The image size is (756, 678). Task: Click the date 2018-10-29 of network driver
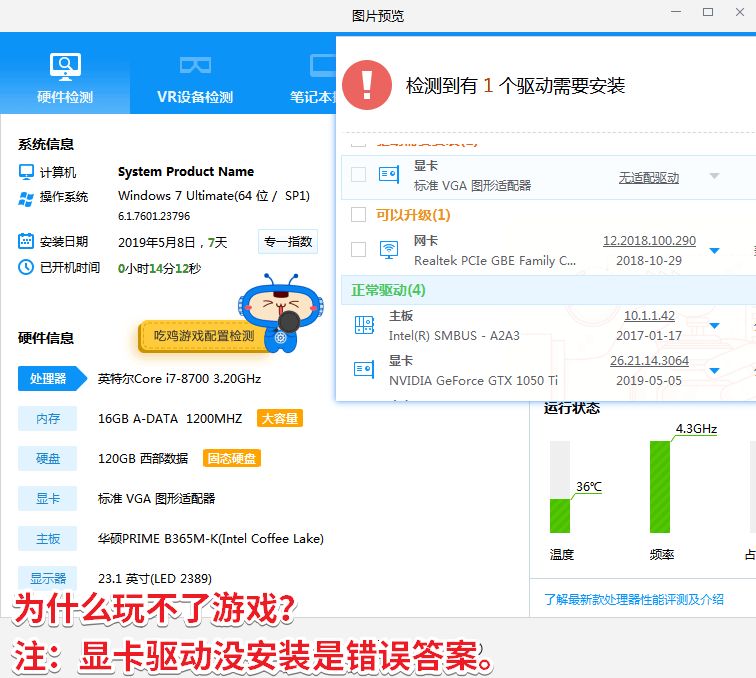click(x=649, y=261)
